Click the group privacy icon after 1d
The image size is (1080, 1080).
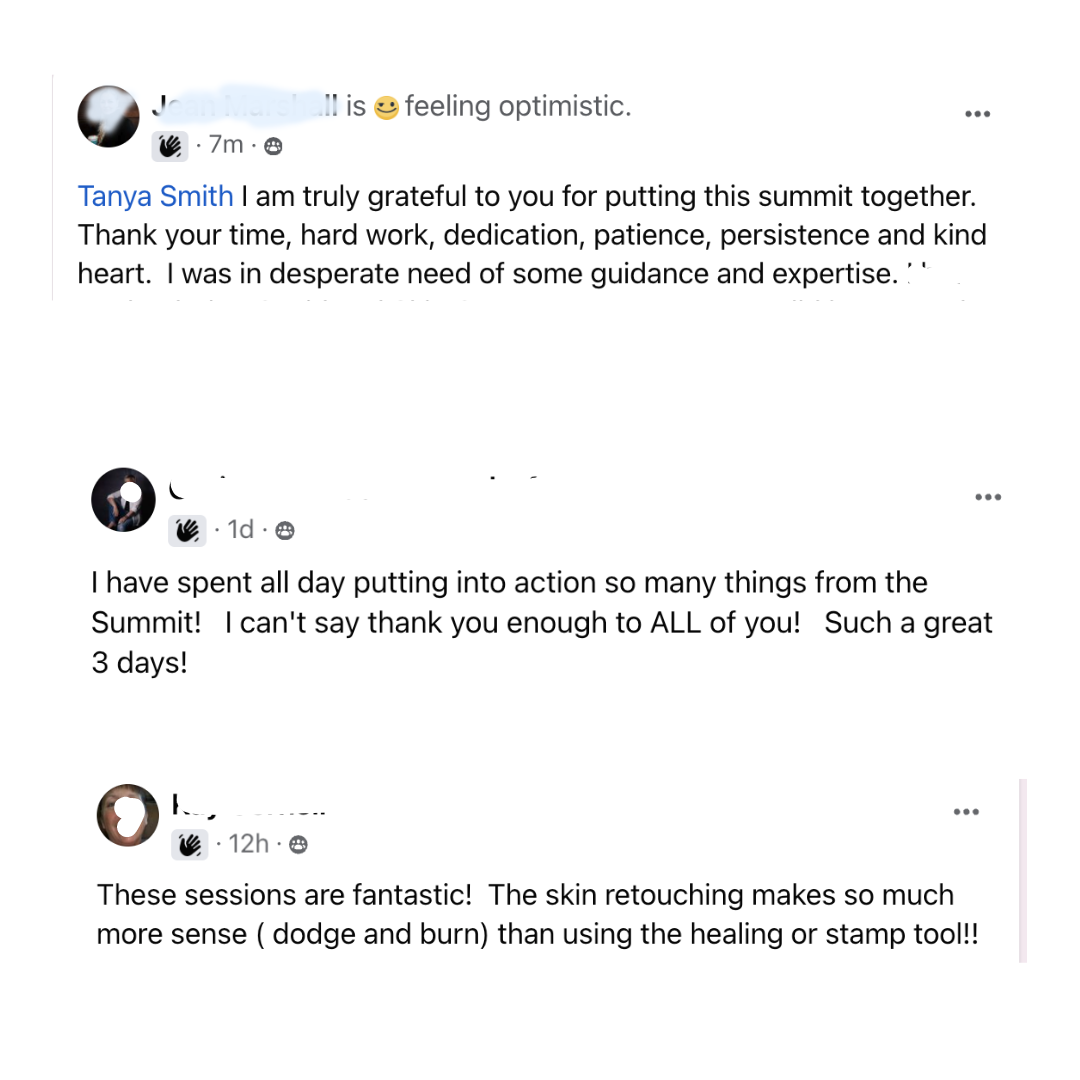pyautogui.click(x=284, y=530)
